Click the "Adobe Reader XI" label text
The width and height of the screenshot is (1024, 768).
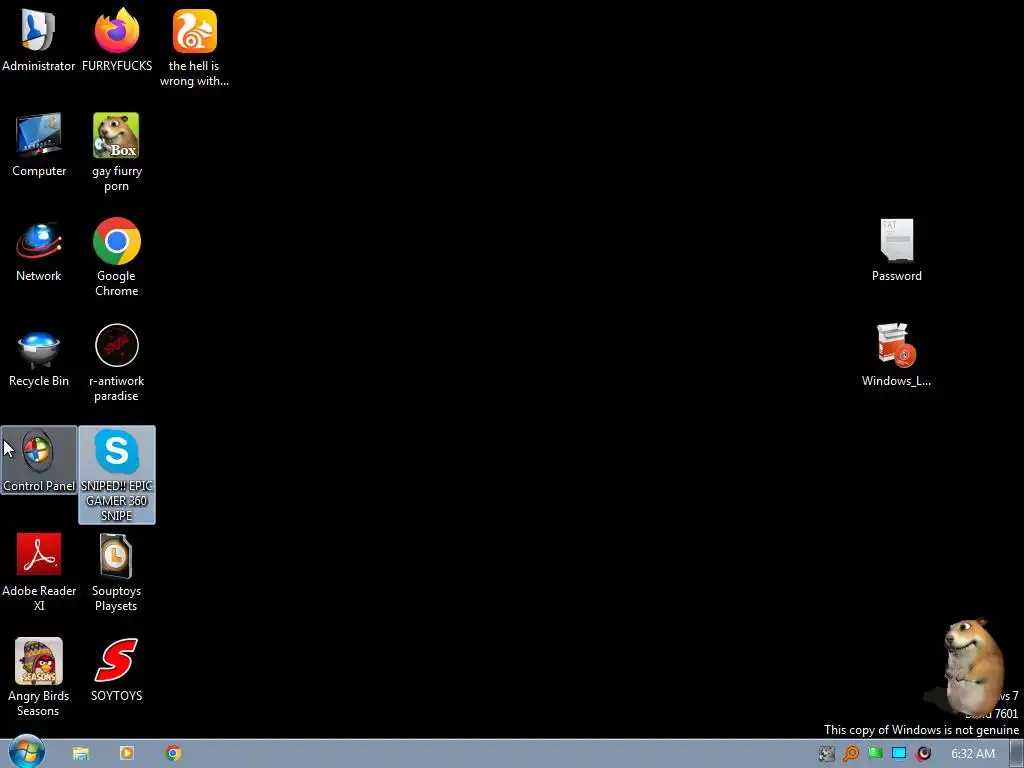coord(39,598)
